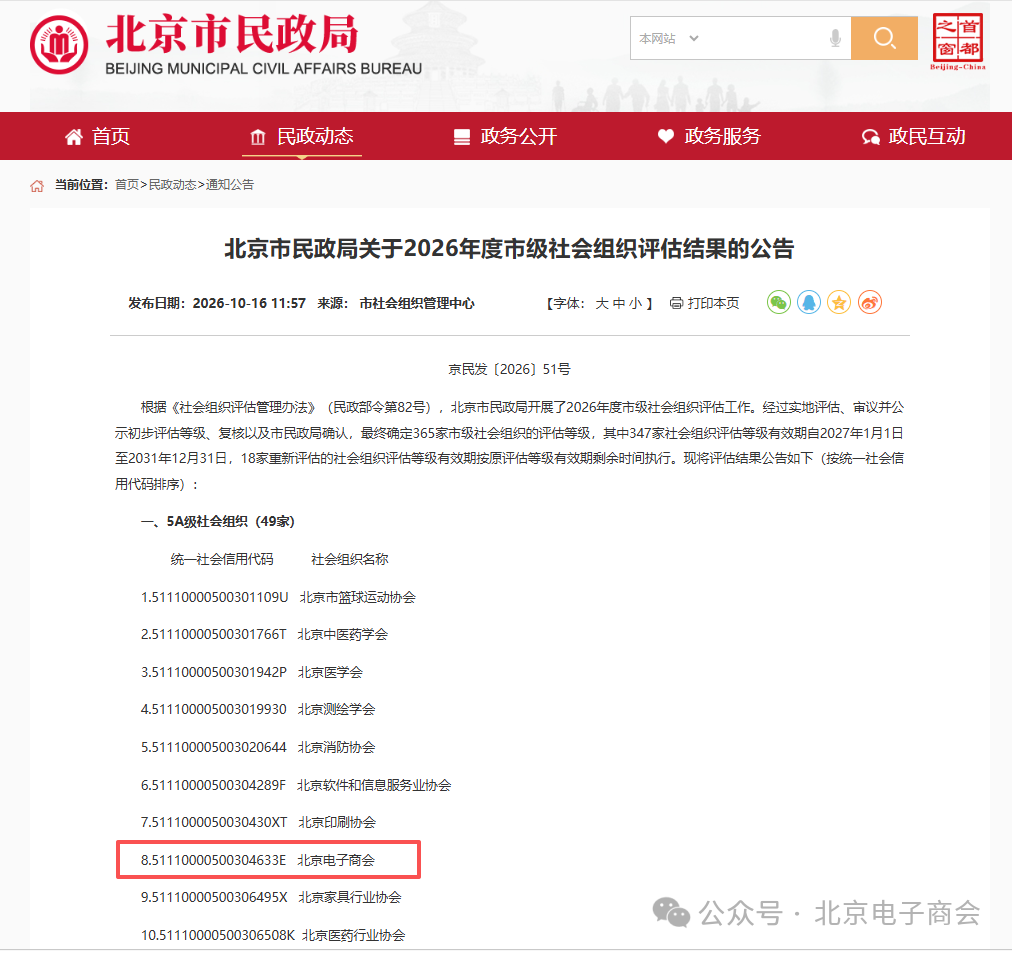Viewport: 1012px width, 953px height.
Task: Click 民政动态 in the breadcrumb trail
Action: [172, 185]
